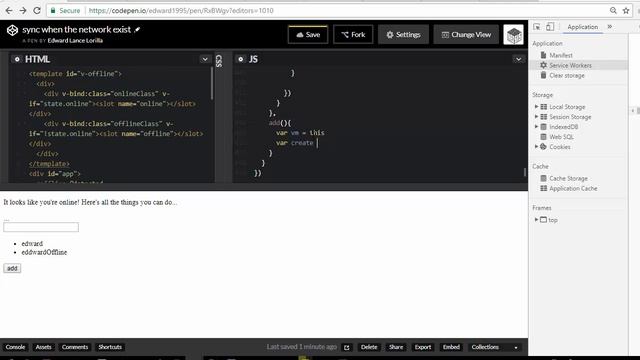Open Clear storage item
The height and width of the screenshot is (360, 640).
[567, 76]
